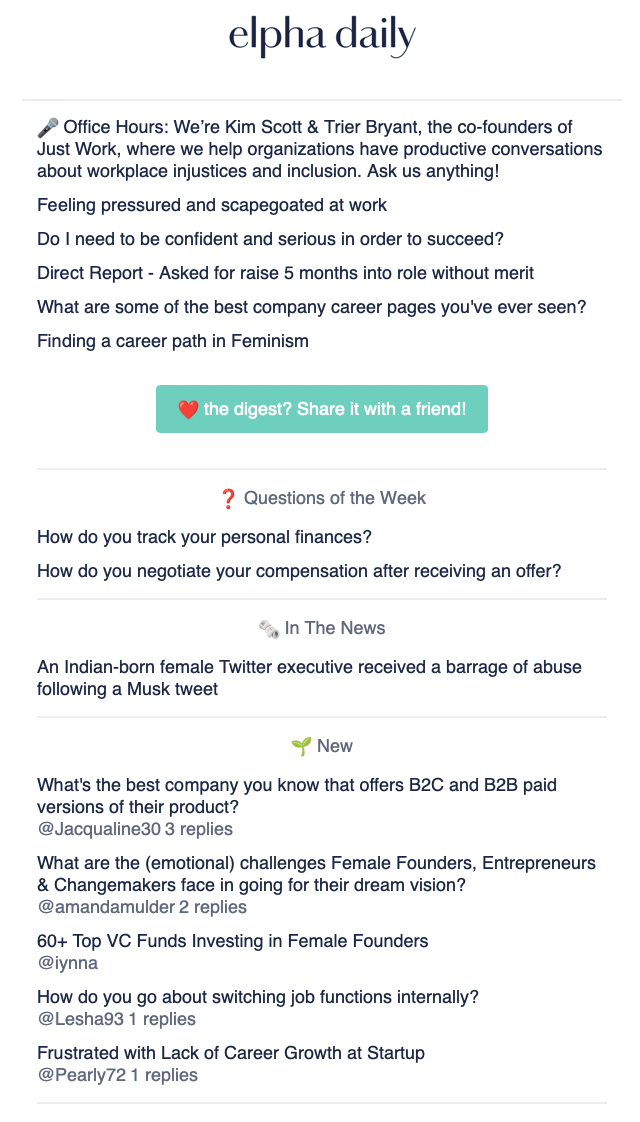The width and height of the screenshot is (640, 1122).
Task: Open 'Feeling pressured and scapegoated at work'
Action: [212, 205]
